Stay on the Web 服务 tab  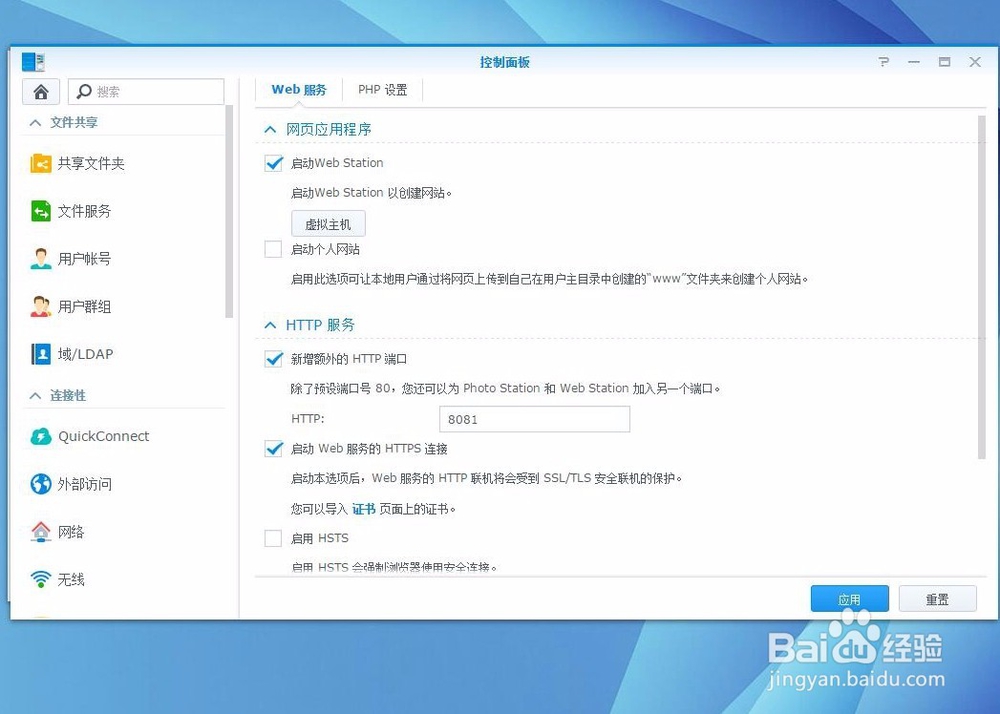pyautogui.click(x=299, y=89)
